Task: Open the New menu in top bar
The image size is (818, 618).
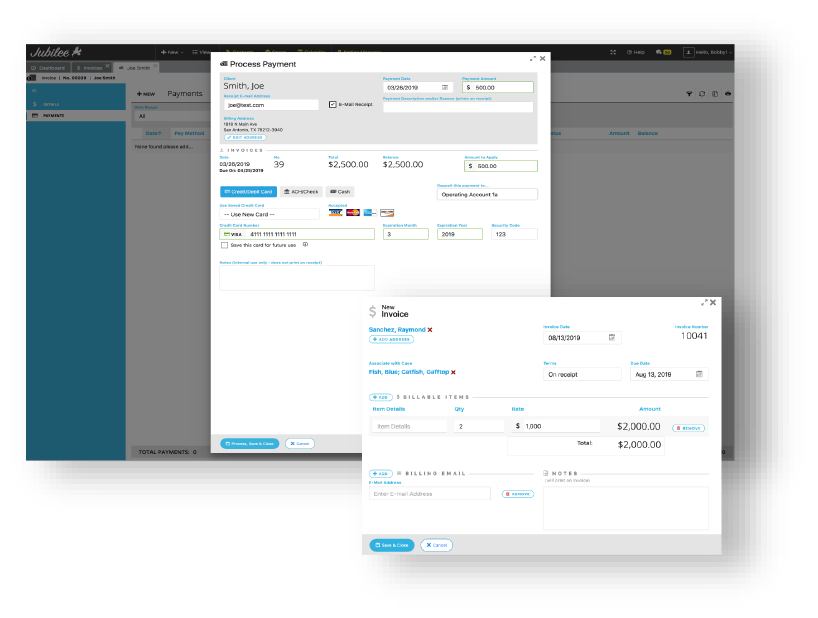Action: coord(172,52)
